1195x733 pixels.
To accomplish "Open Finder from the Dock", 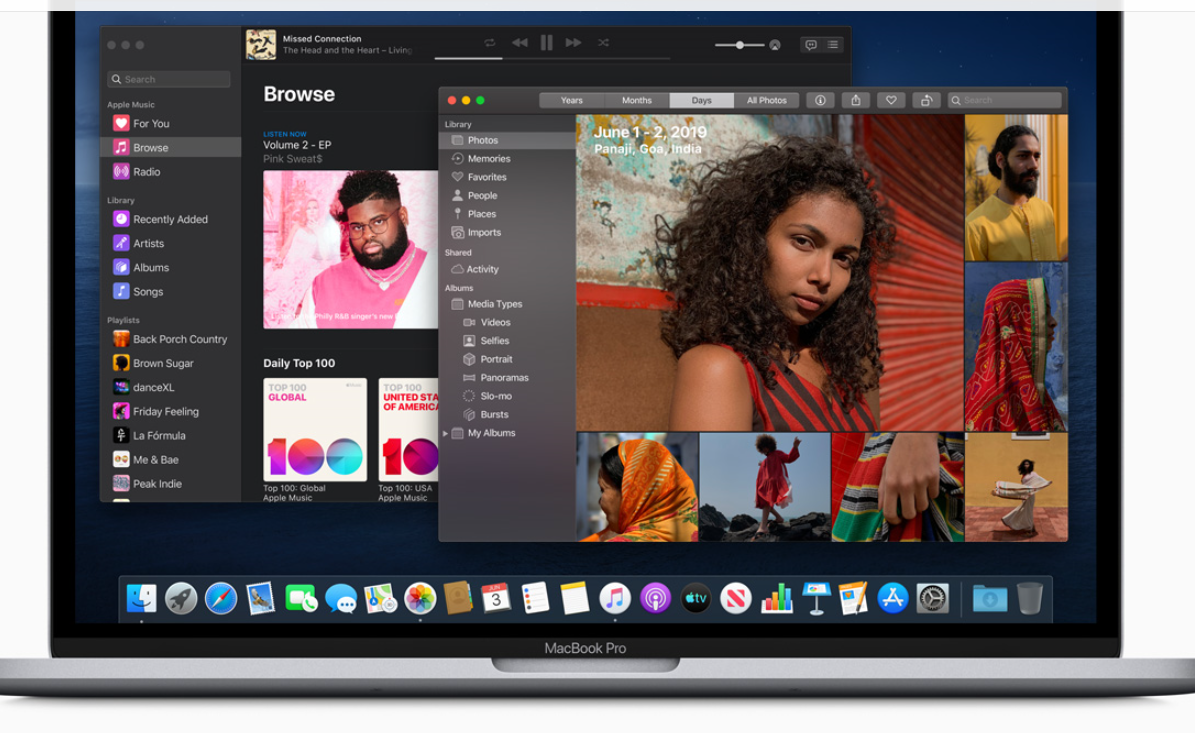I will point(141,598).
